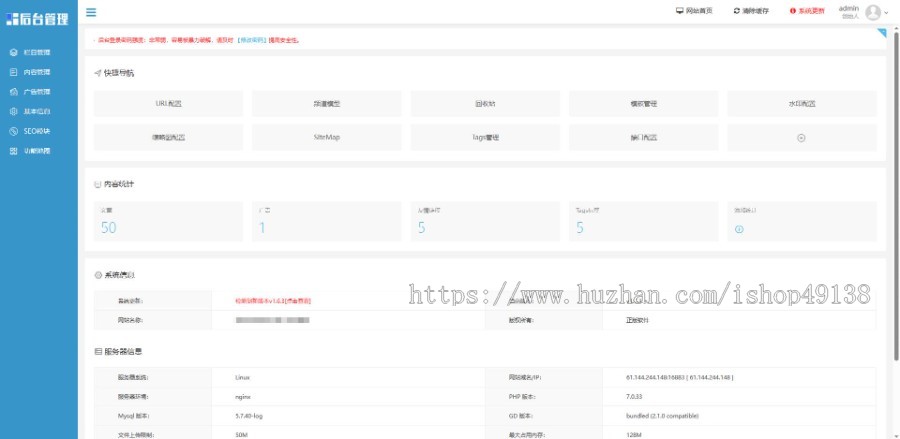Click the nginx server environment value
The width and height of the screenshot is (900, 439).
click(243, 397)
